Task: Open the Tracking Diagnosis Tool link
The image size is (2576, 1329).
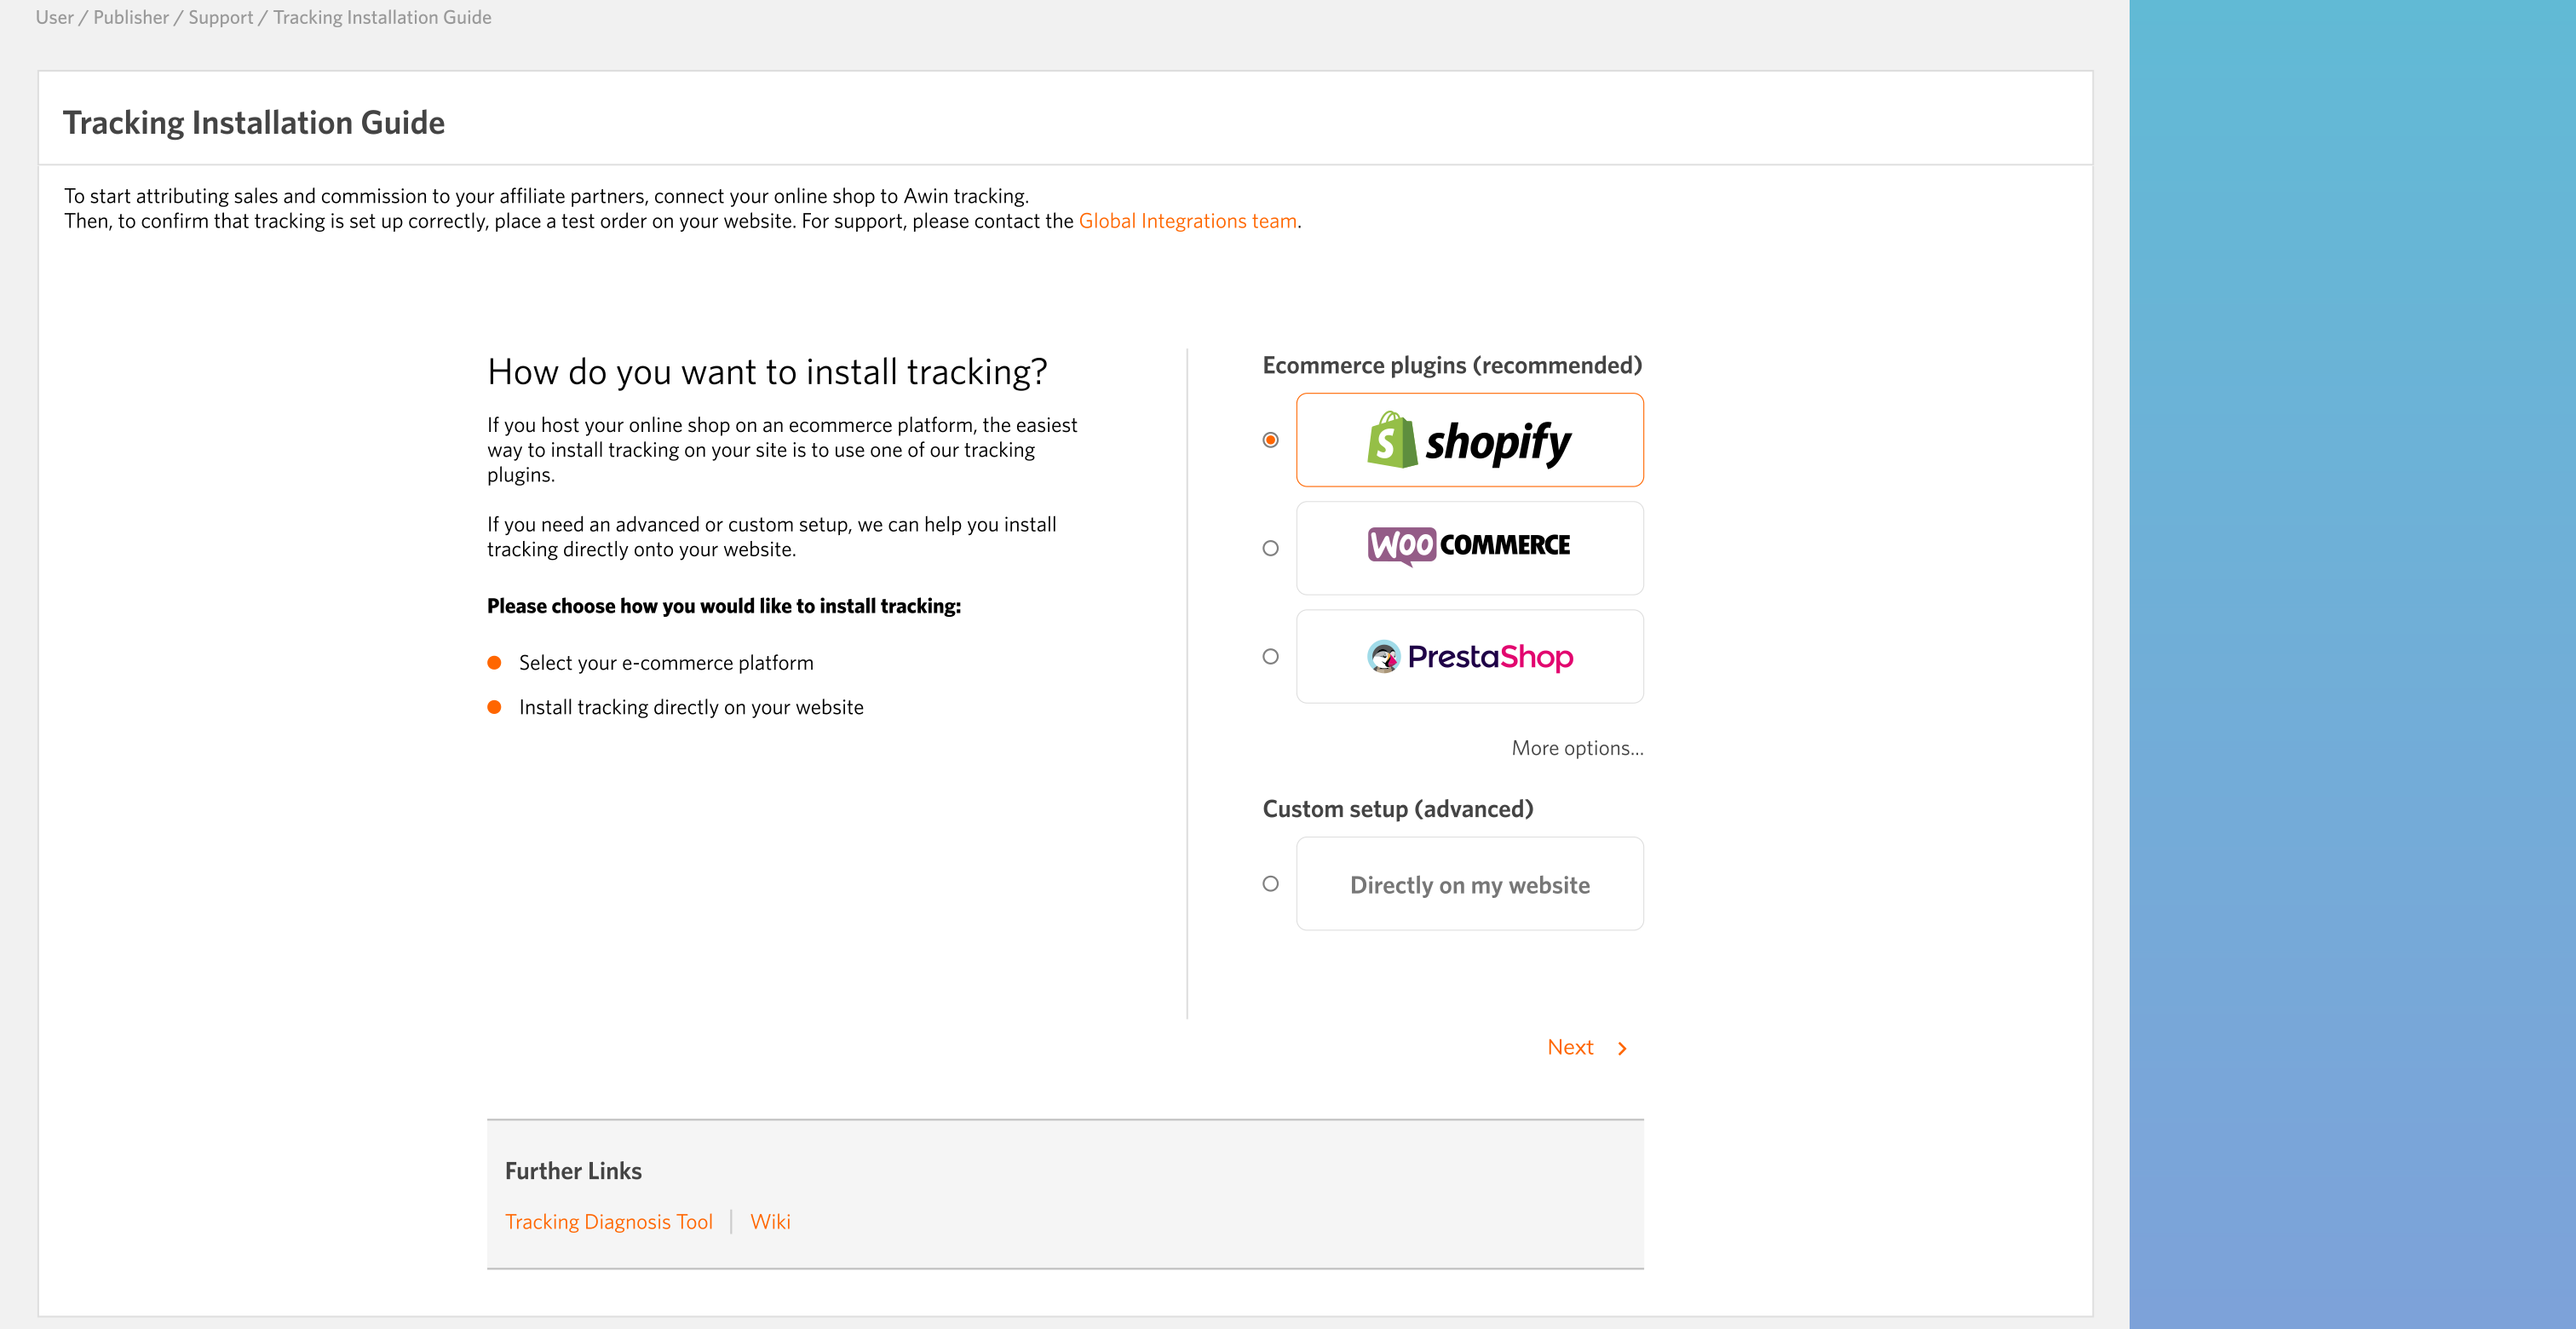Action: (608, 1222)
